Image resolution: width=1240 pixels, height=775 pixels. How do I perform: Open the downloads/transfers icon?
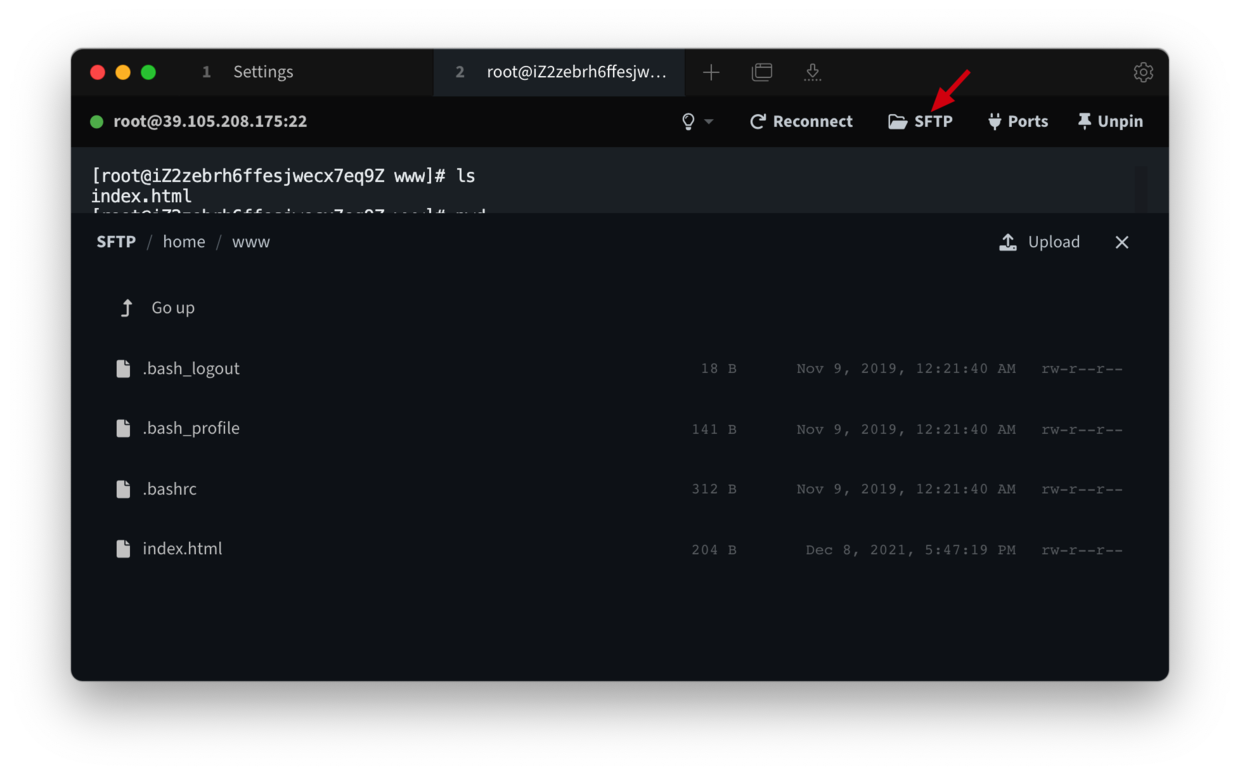[x=812, y=72]
